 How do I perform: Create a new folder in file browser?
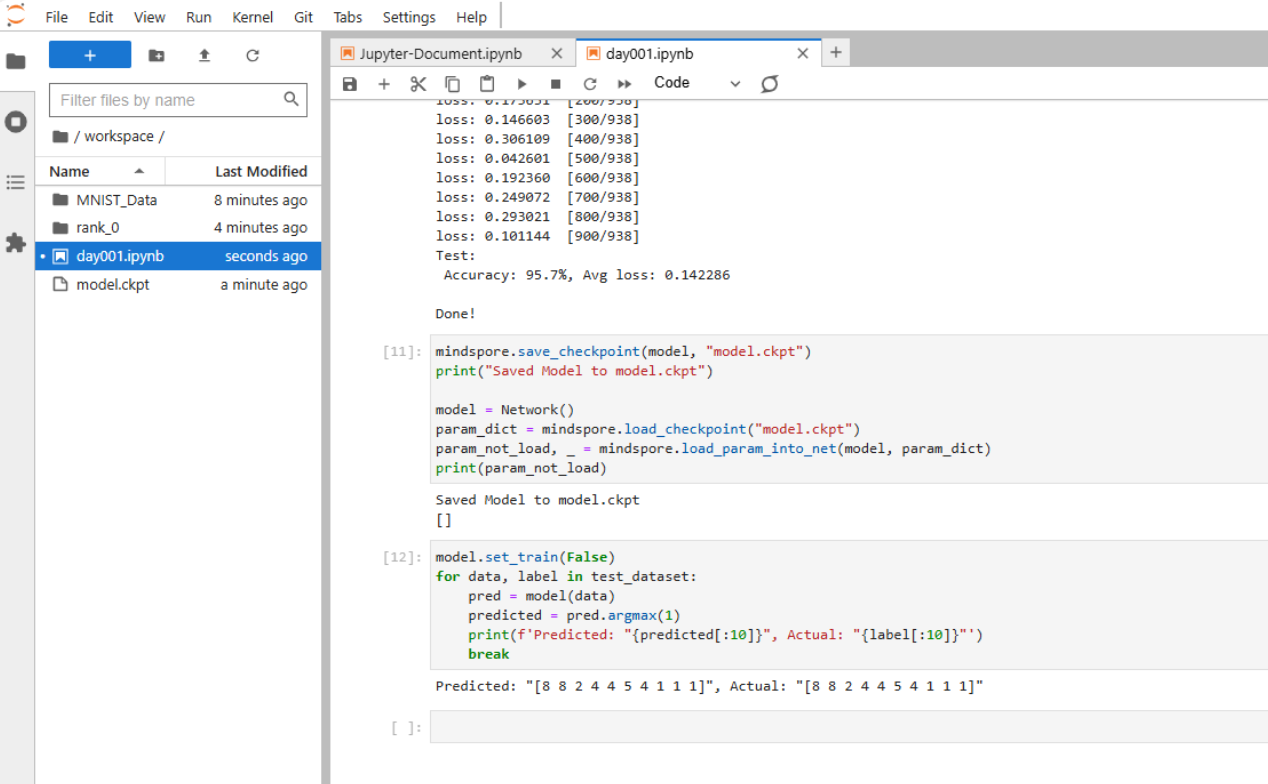pyautogui.click(x=156, y=55)
